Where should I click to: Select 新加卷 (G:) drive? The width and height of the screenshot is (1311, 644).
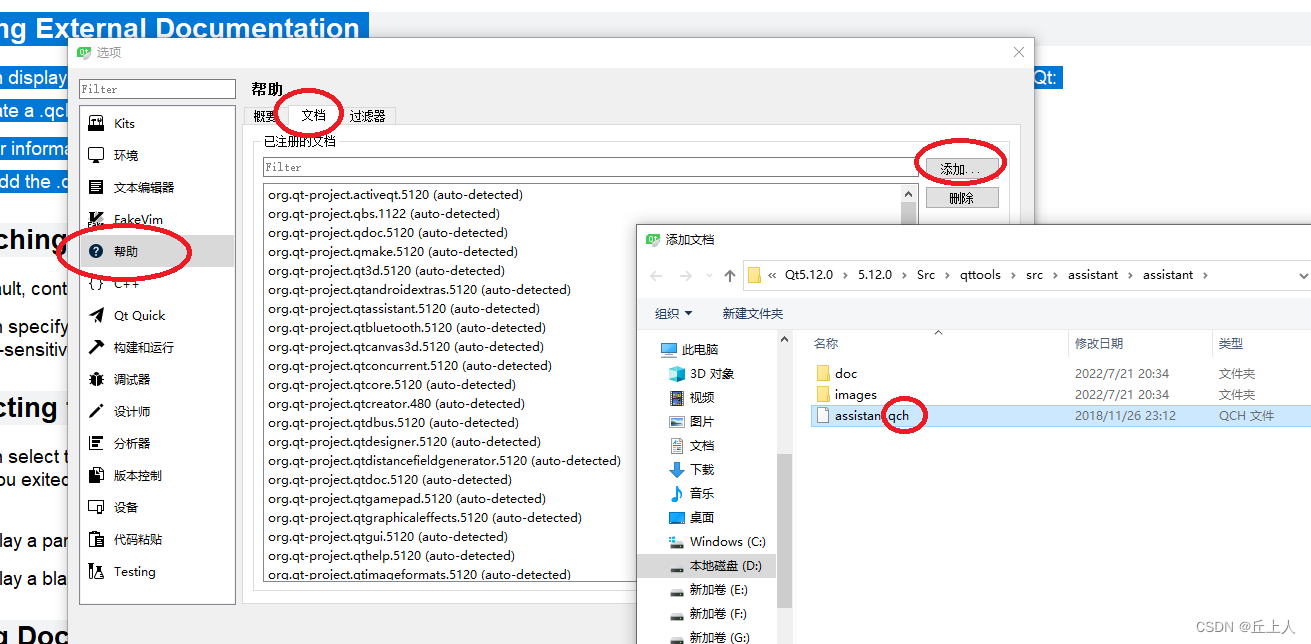tap(709, 637)
